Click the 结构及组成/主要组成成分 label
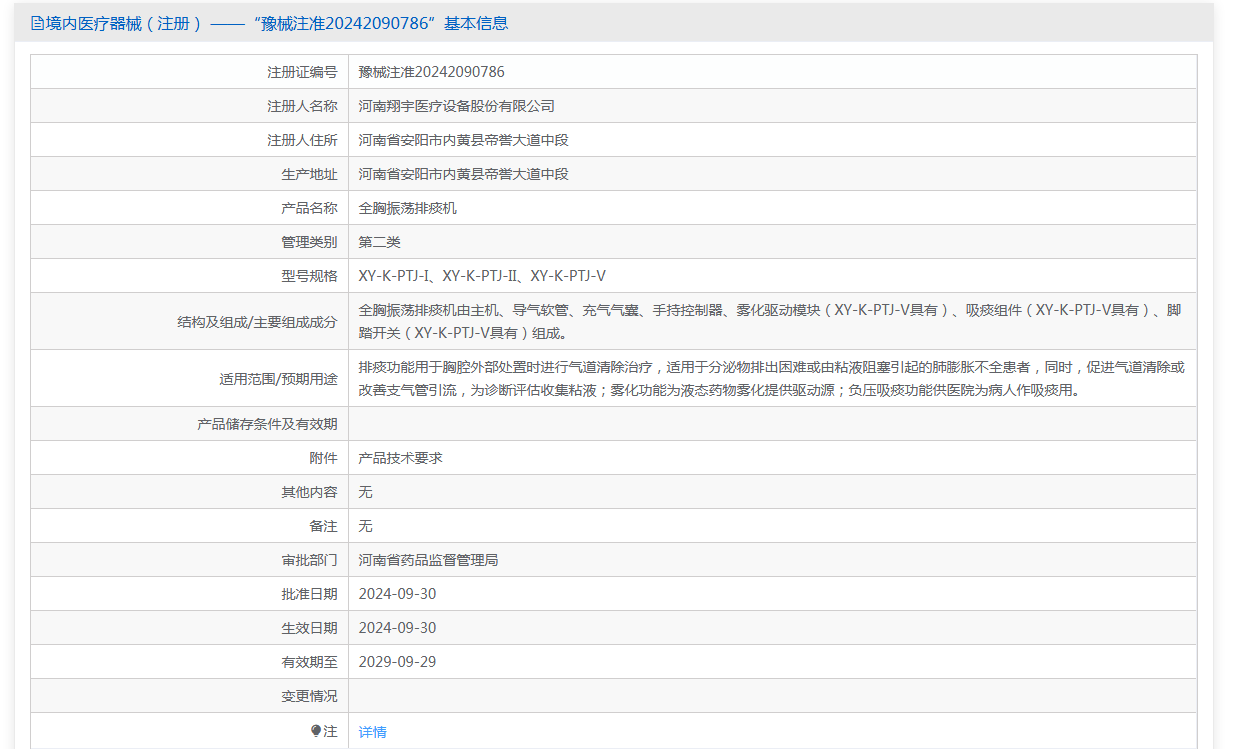1257x749 pixels. pos(257,322)
